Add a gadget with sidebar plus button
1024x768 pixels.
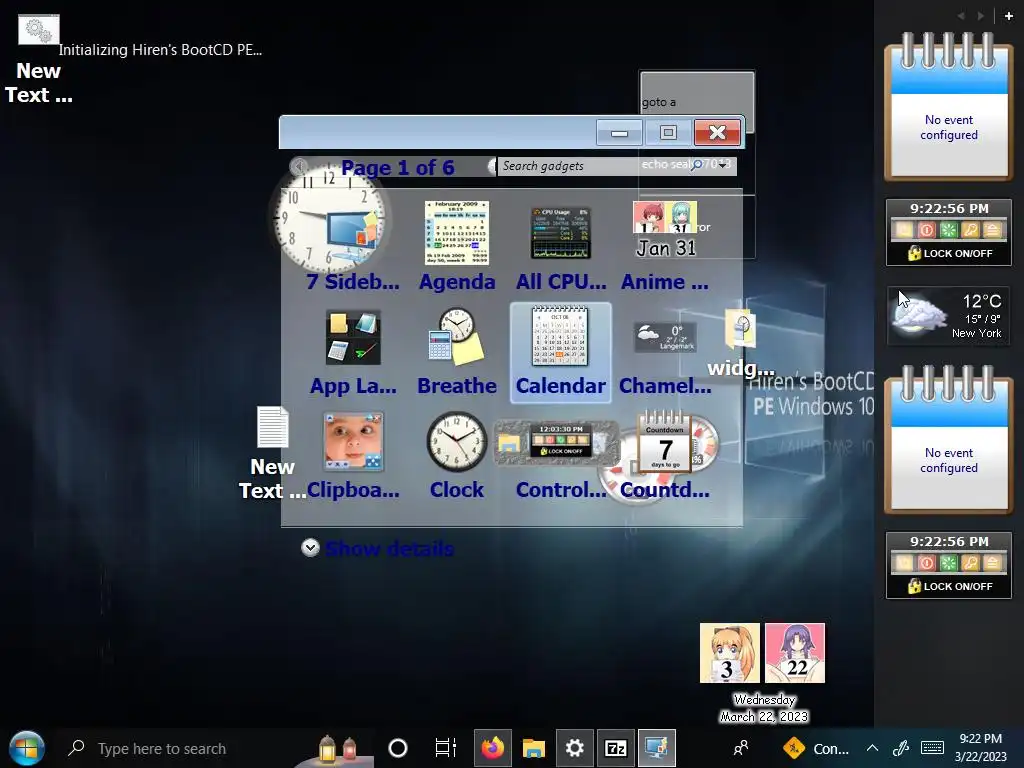coord(1008,16)
